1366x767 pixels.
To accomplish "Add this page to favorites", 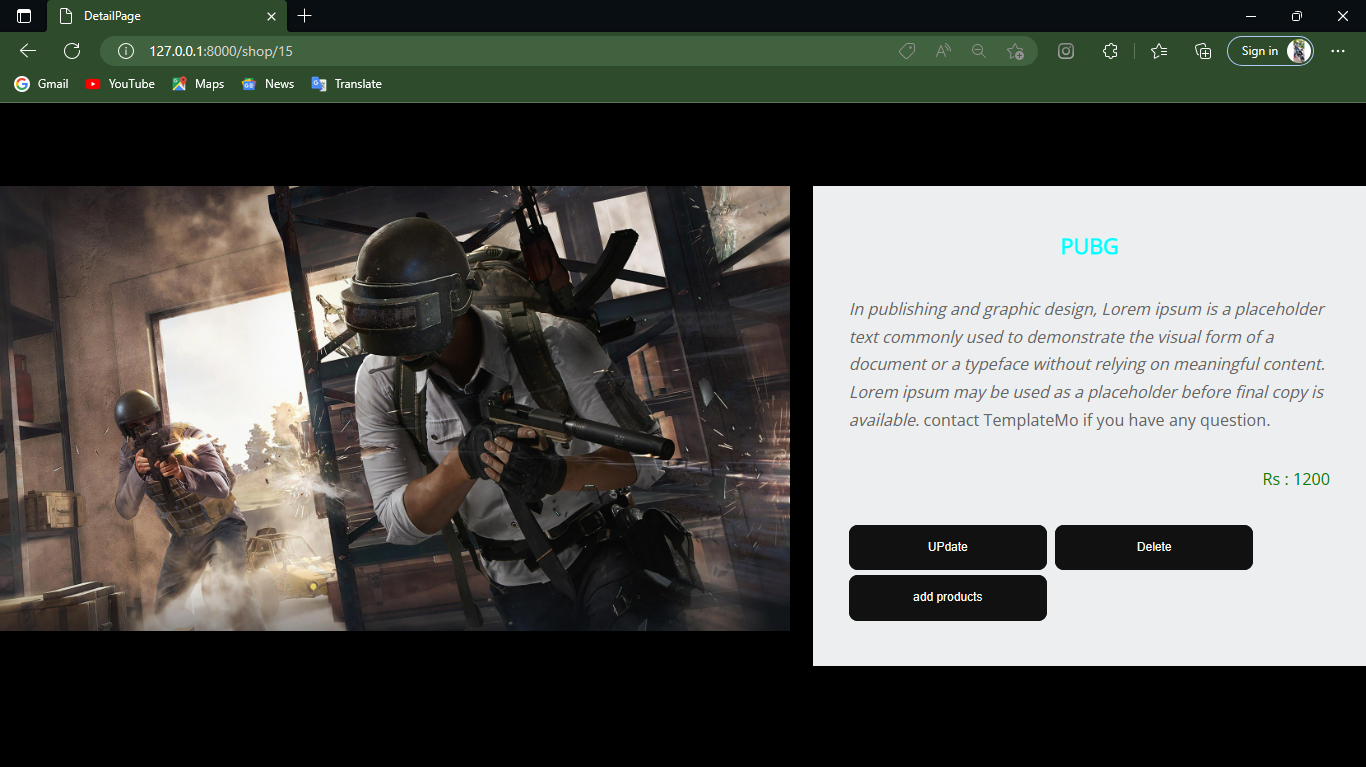I will tap(1016, 51).
